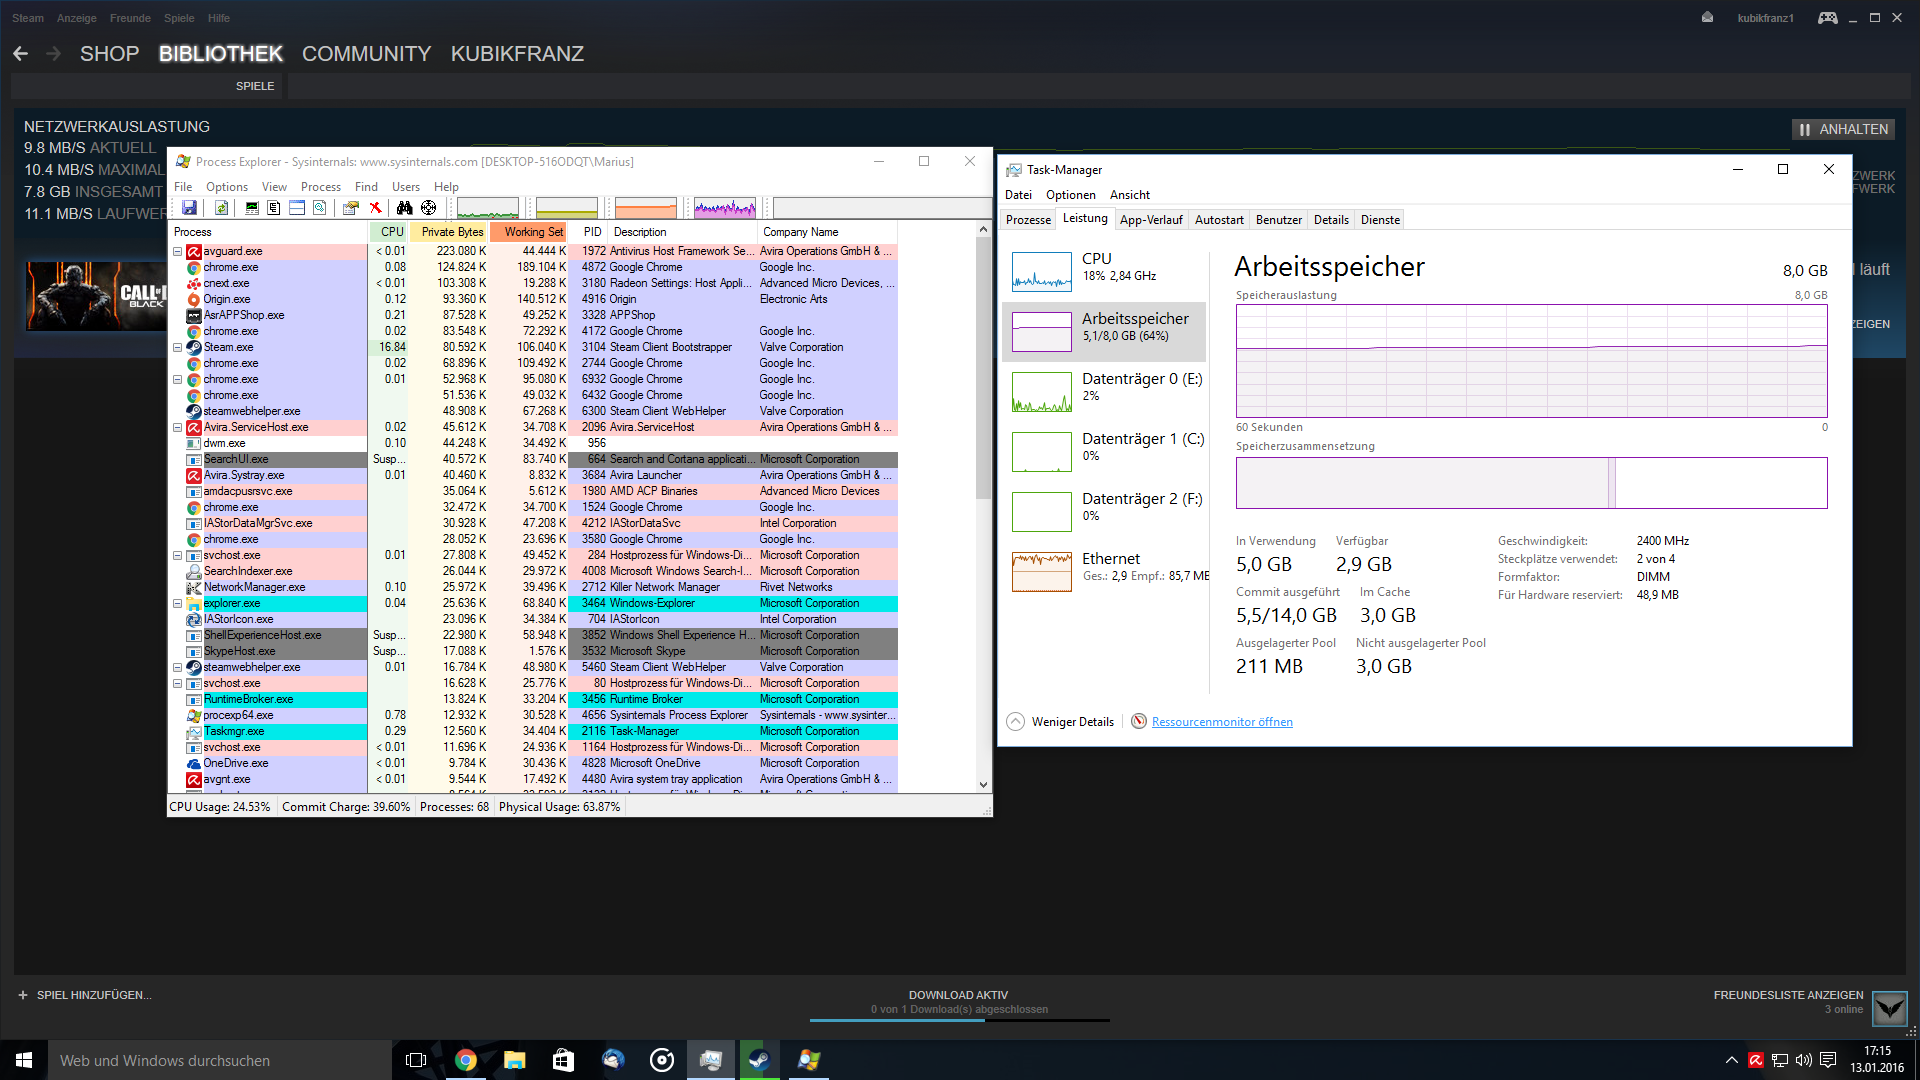The height and width of the screenshot is (1080, 1920).
Task: Open the process Properties toolbar icon
Action: coord(350,208)
